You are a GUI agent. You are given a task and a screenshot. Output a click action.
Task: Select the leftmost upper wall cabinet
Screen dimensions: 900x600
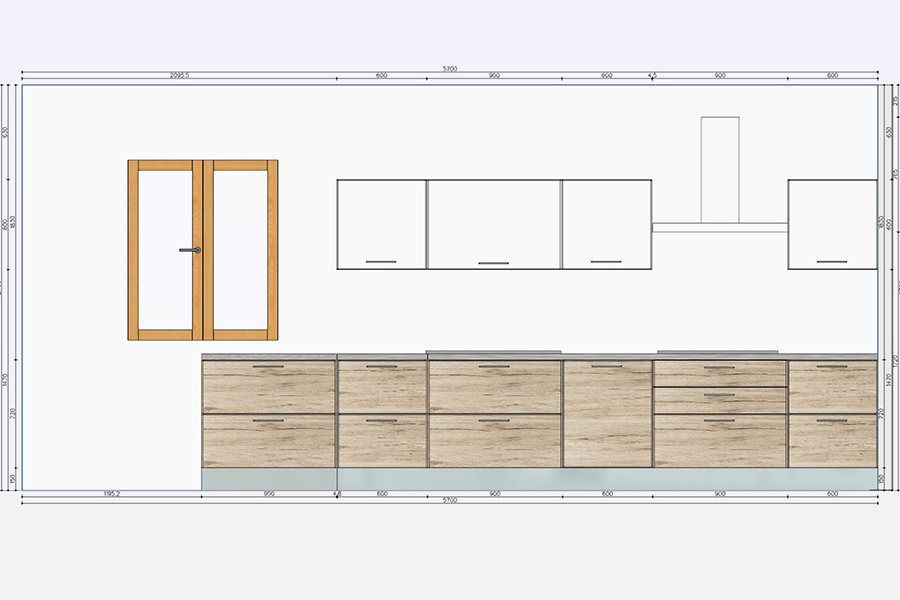[x=381, y=225]
